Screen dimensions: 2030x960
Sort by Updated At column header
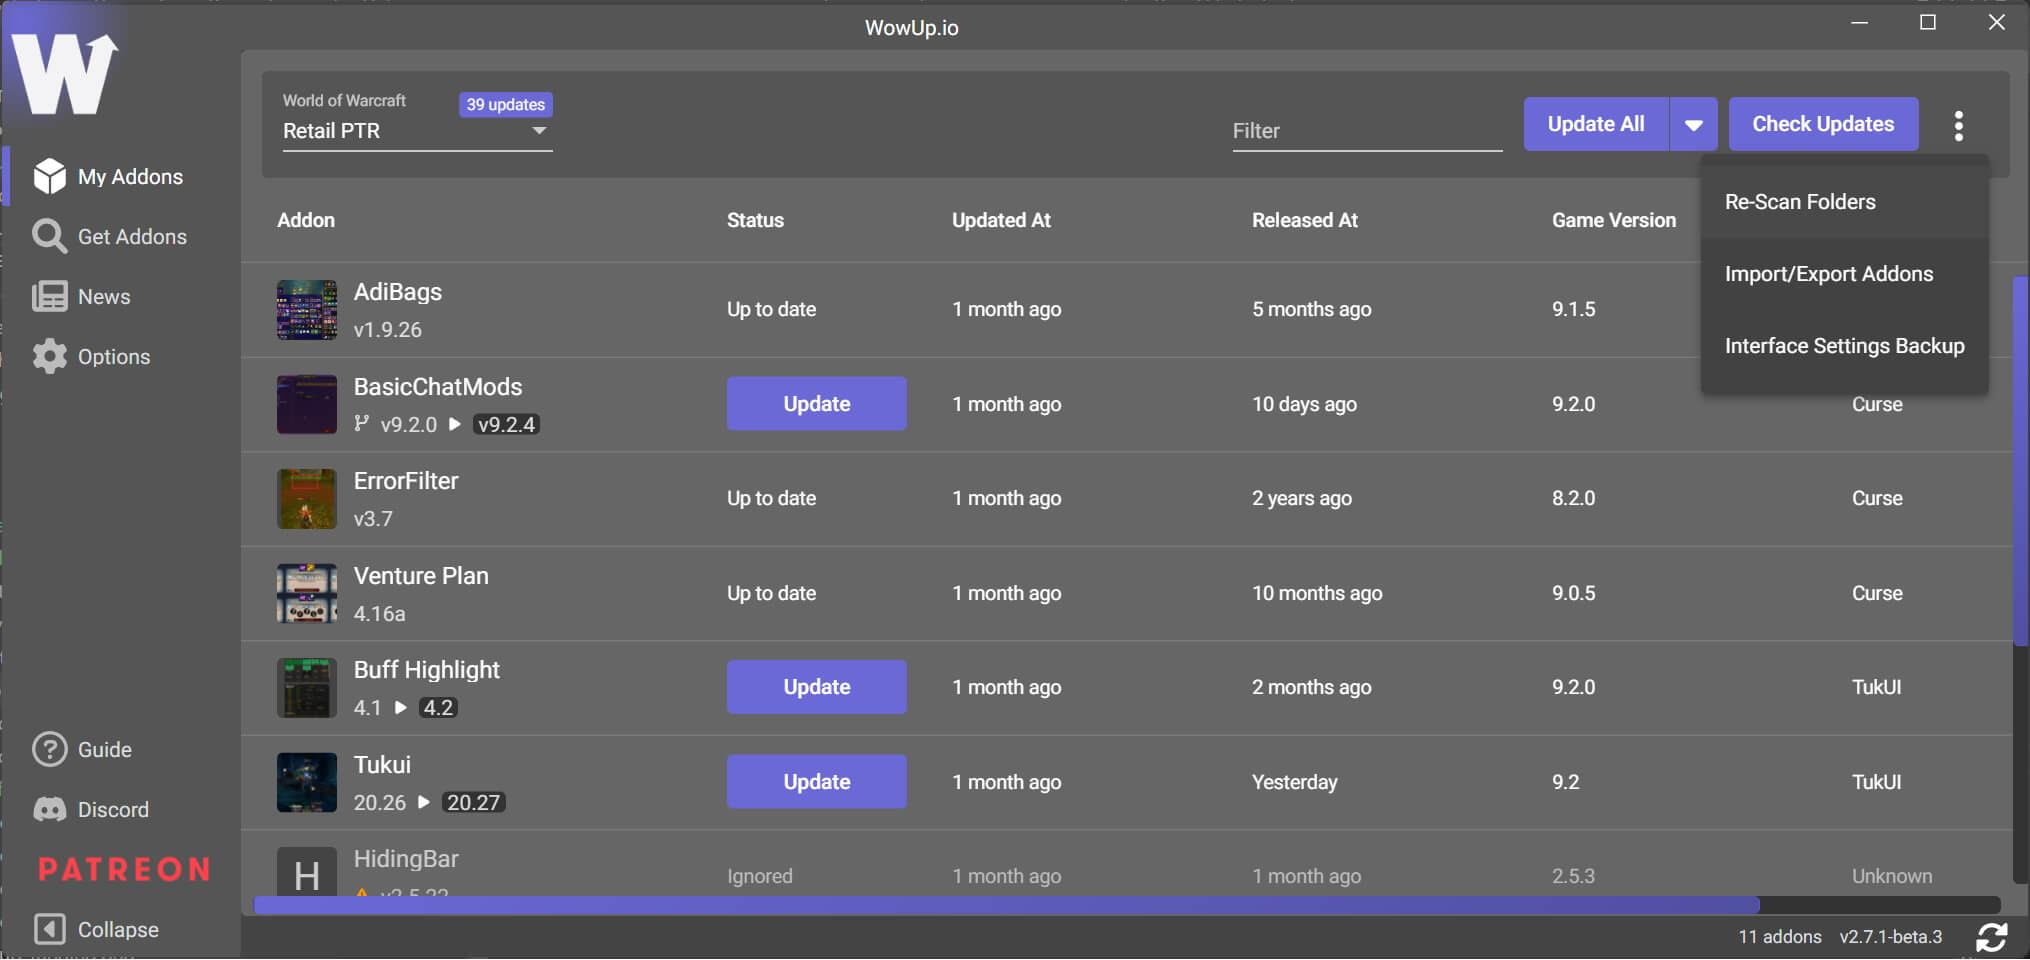tap(1001, 220)
